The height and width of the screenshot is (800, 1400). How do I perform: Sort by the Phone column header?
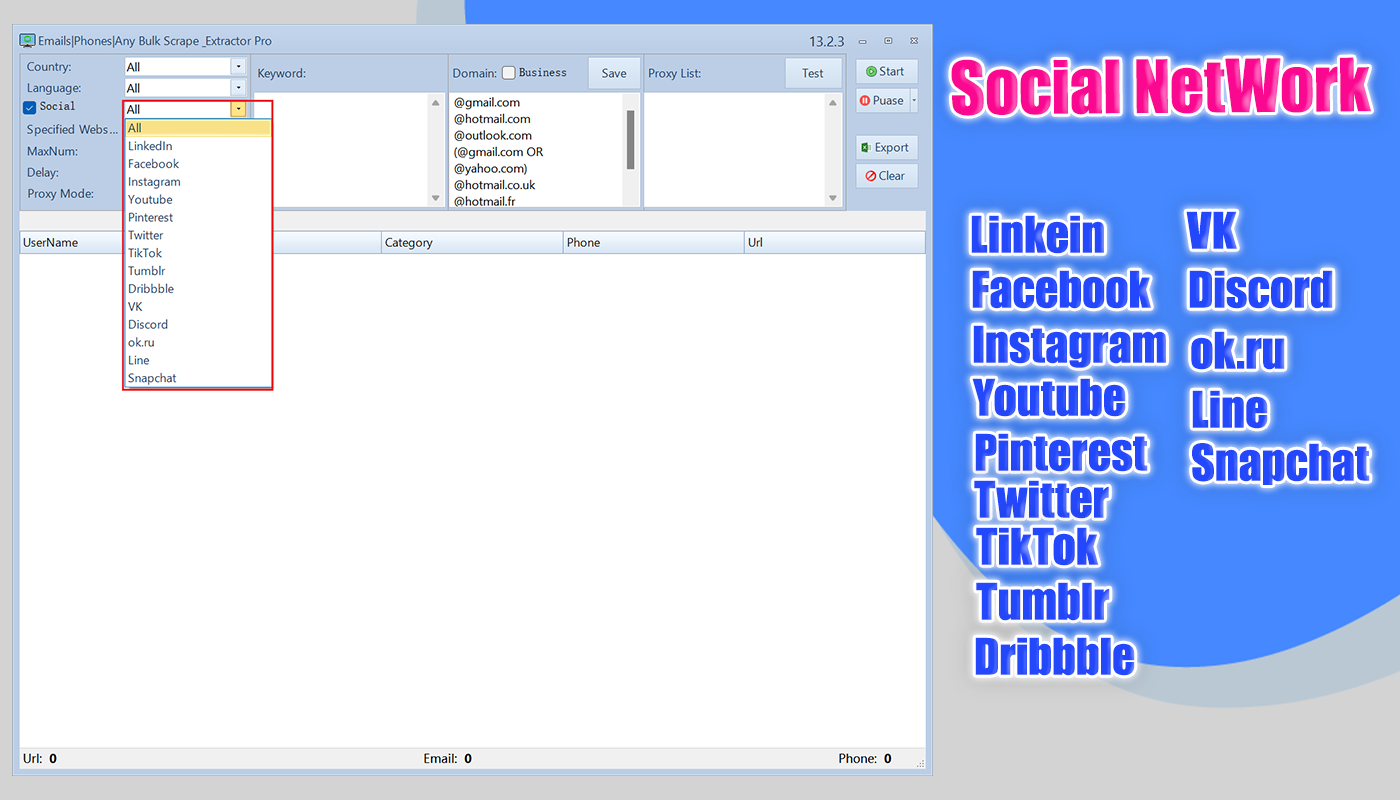click(x=654, y=243)
